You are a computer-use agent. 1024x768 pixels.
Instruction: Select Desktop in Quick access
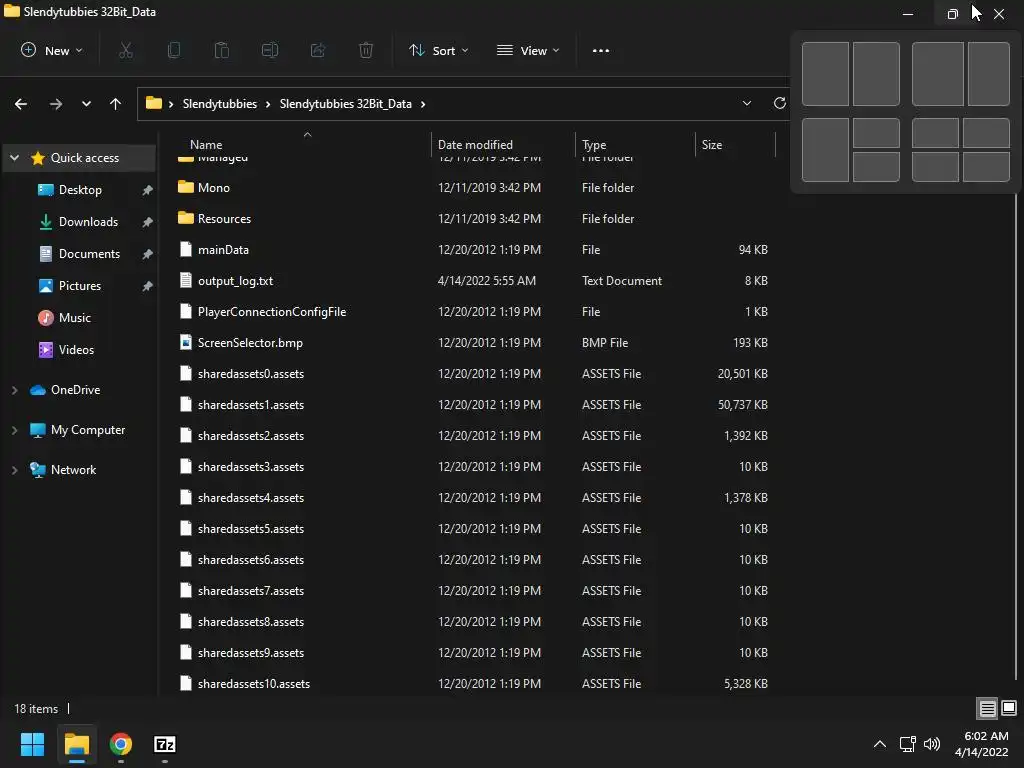coord(80,190)
